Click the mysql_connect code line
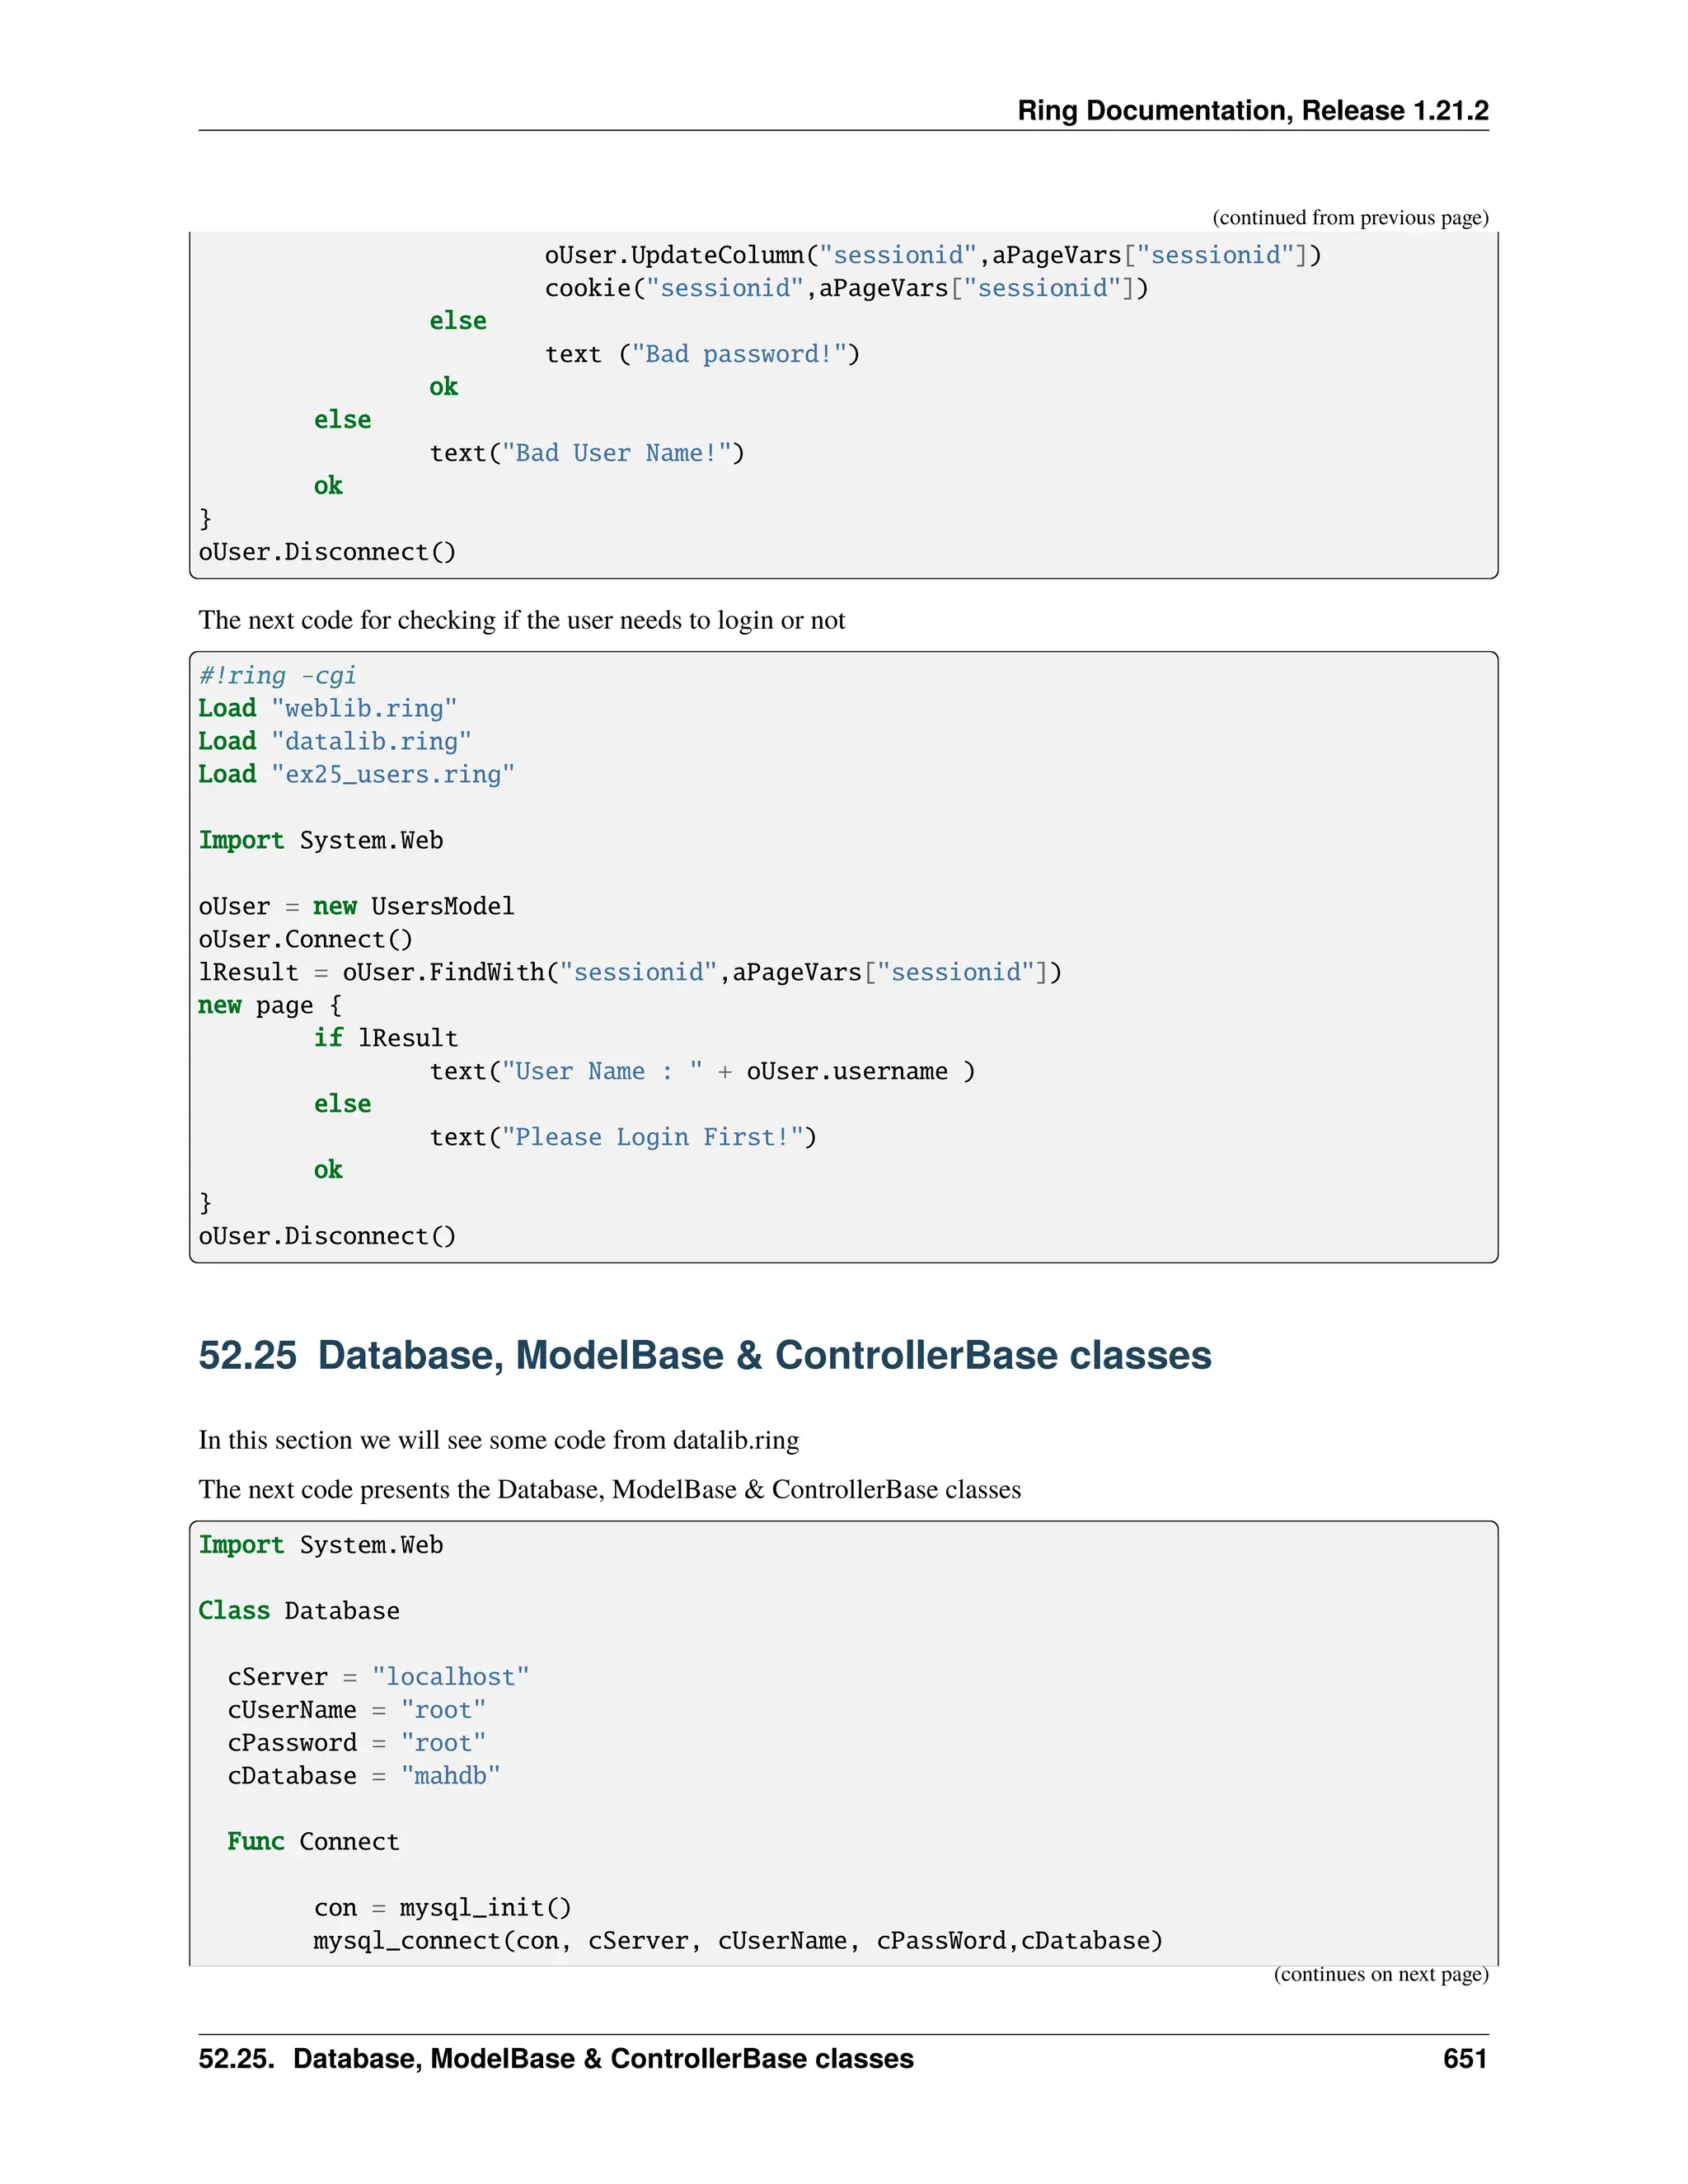The height and width of the screenshot is (2184, 1688). 737,1941
